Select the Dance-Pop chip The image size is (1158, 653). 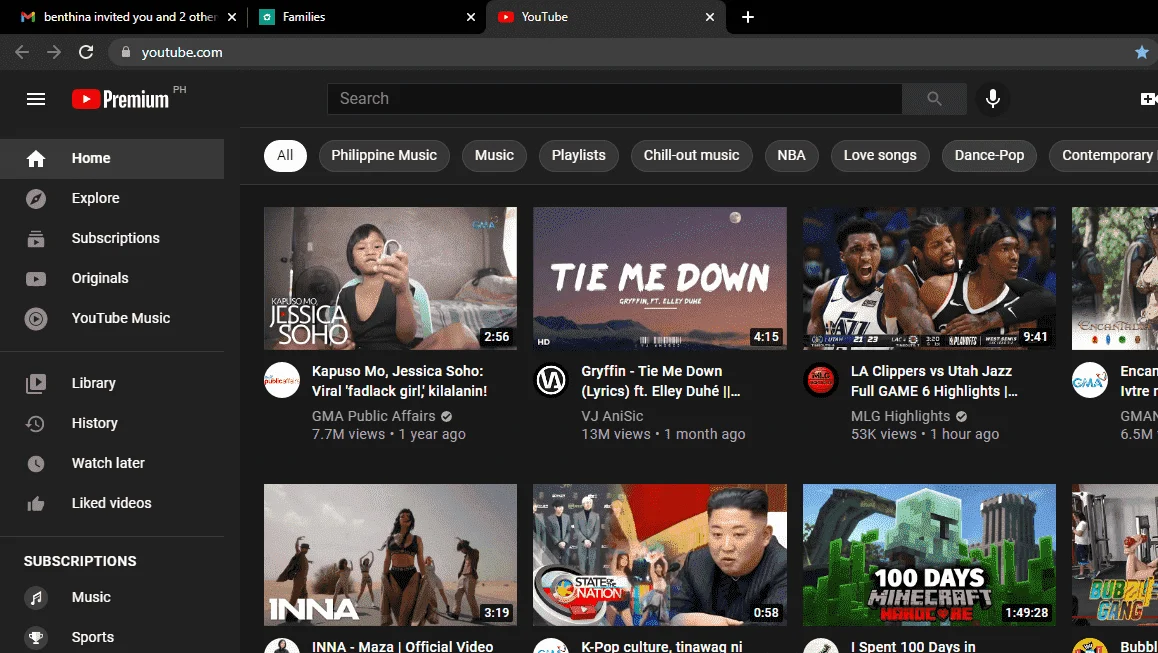point(989,156)
